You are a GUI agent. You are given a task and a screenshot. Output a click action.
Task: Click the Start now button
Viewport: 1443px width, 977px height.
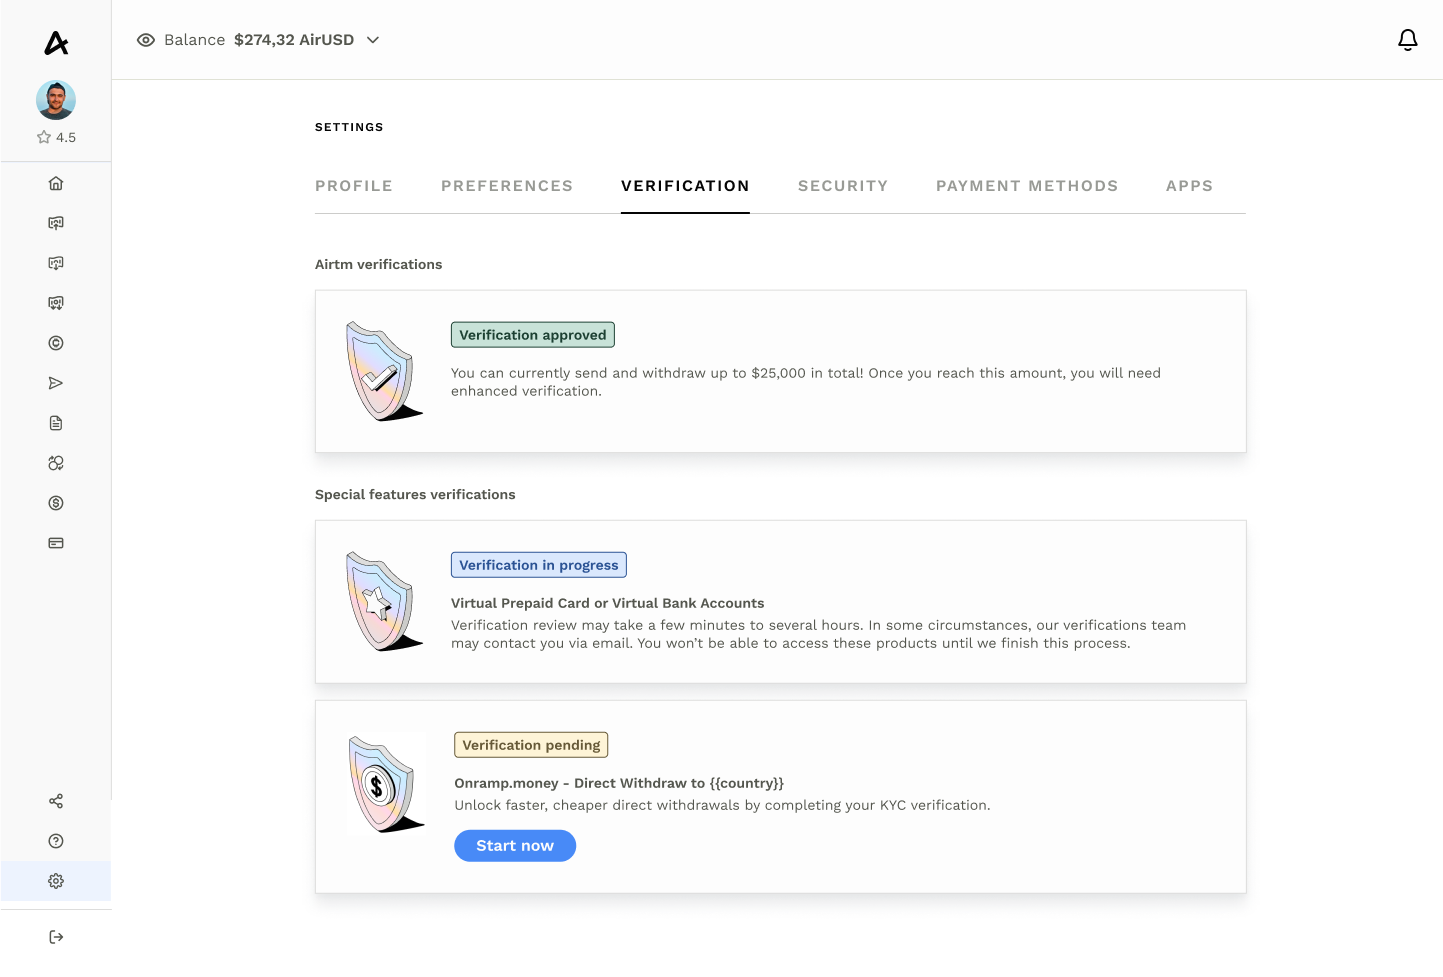[x=515, y=846]
